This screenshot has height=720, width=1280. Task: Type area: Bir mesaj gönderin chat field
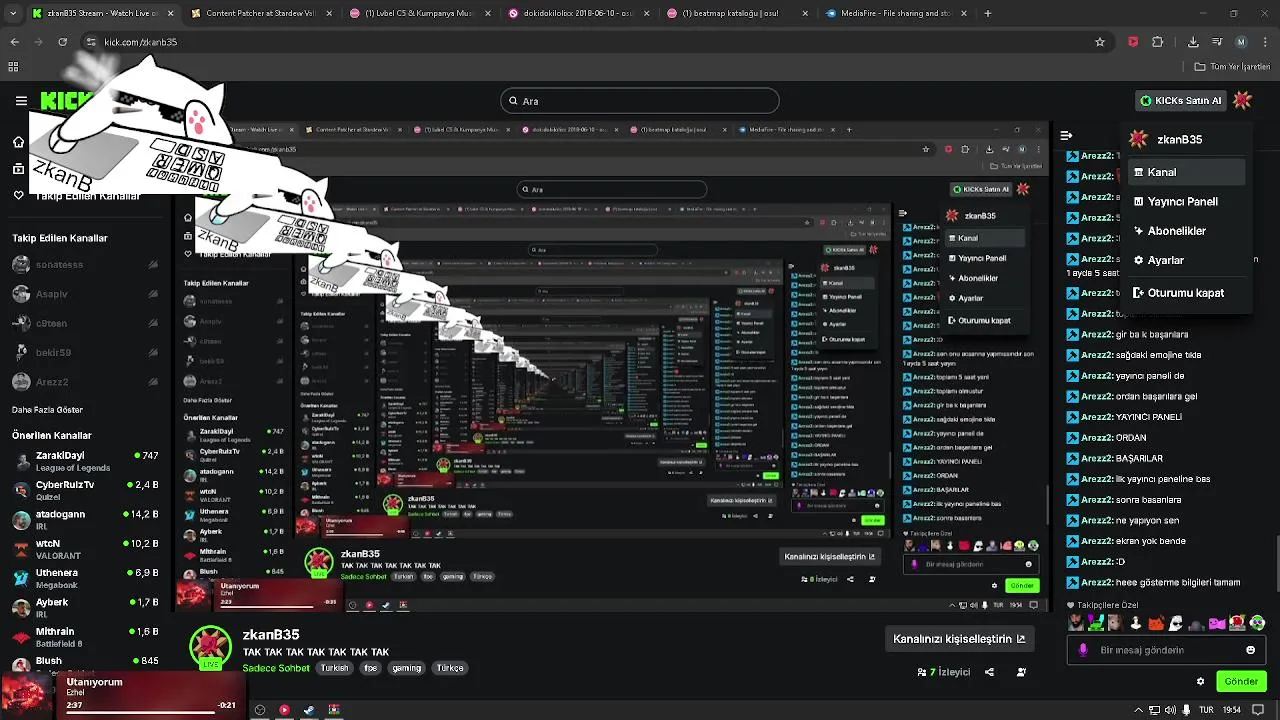click(x=1166, y=650)
